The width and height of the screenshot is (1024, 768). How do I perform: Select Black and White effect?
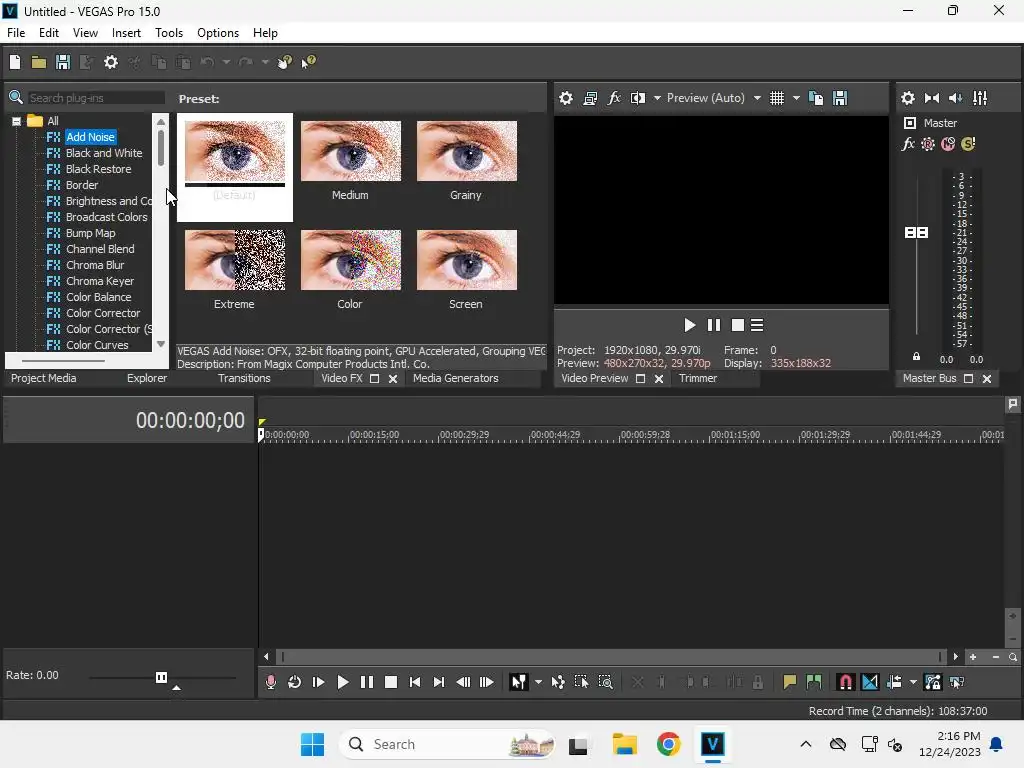[x=104, y=153]
